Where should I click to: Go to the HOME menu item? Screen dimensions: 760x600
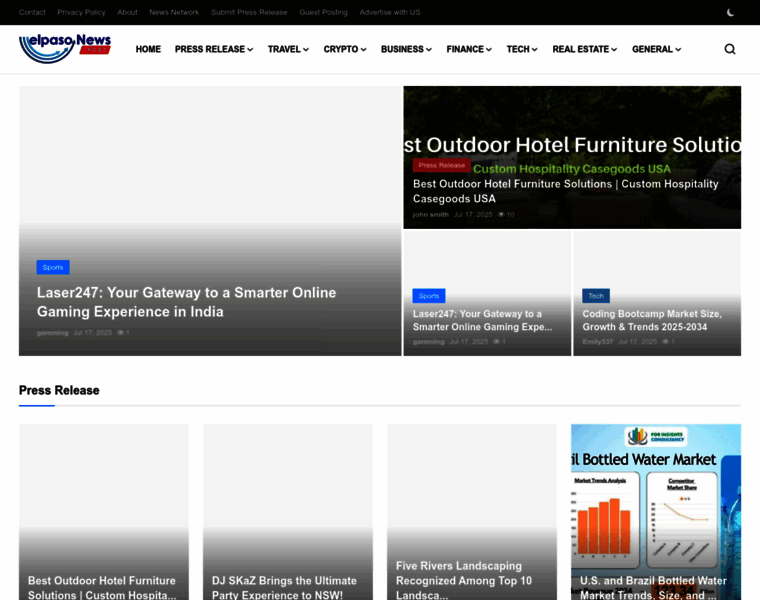[148, 49]
